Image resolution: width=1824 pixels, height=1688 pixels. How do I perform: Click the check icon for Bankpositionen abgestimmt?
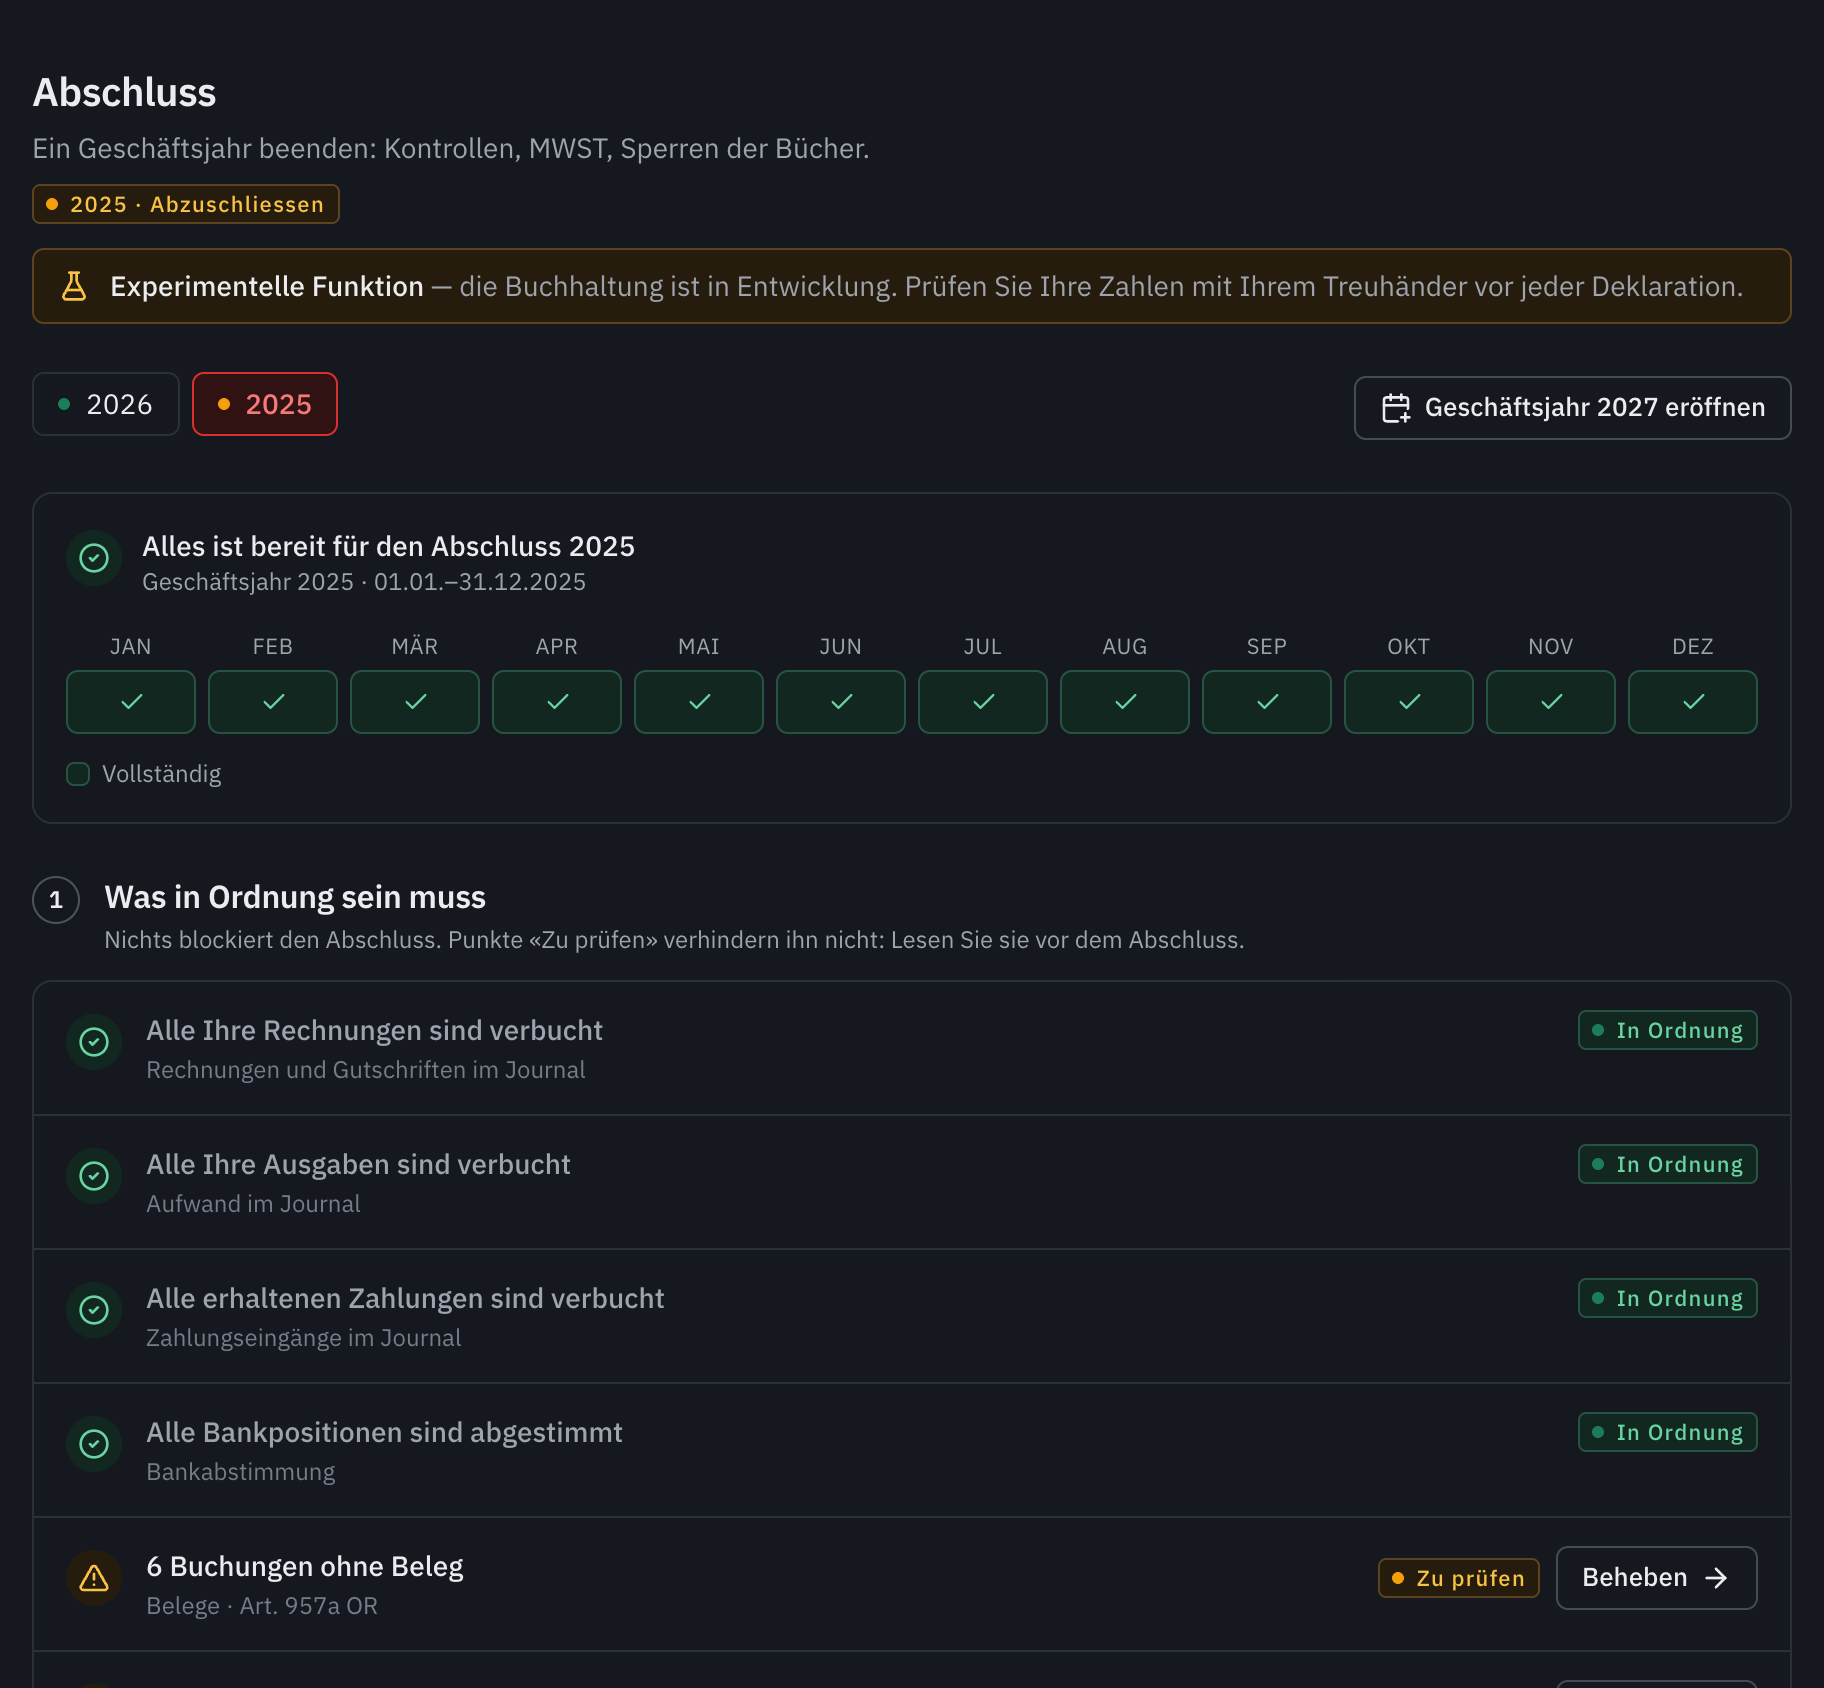pyautogui.click(x=94, y=1444)
